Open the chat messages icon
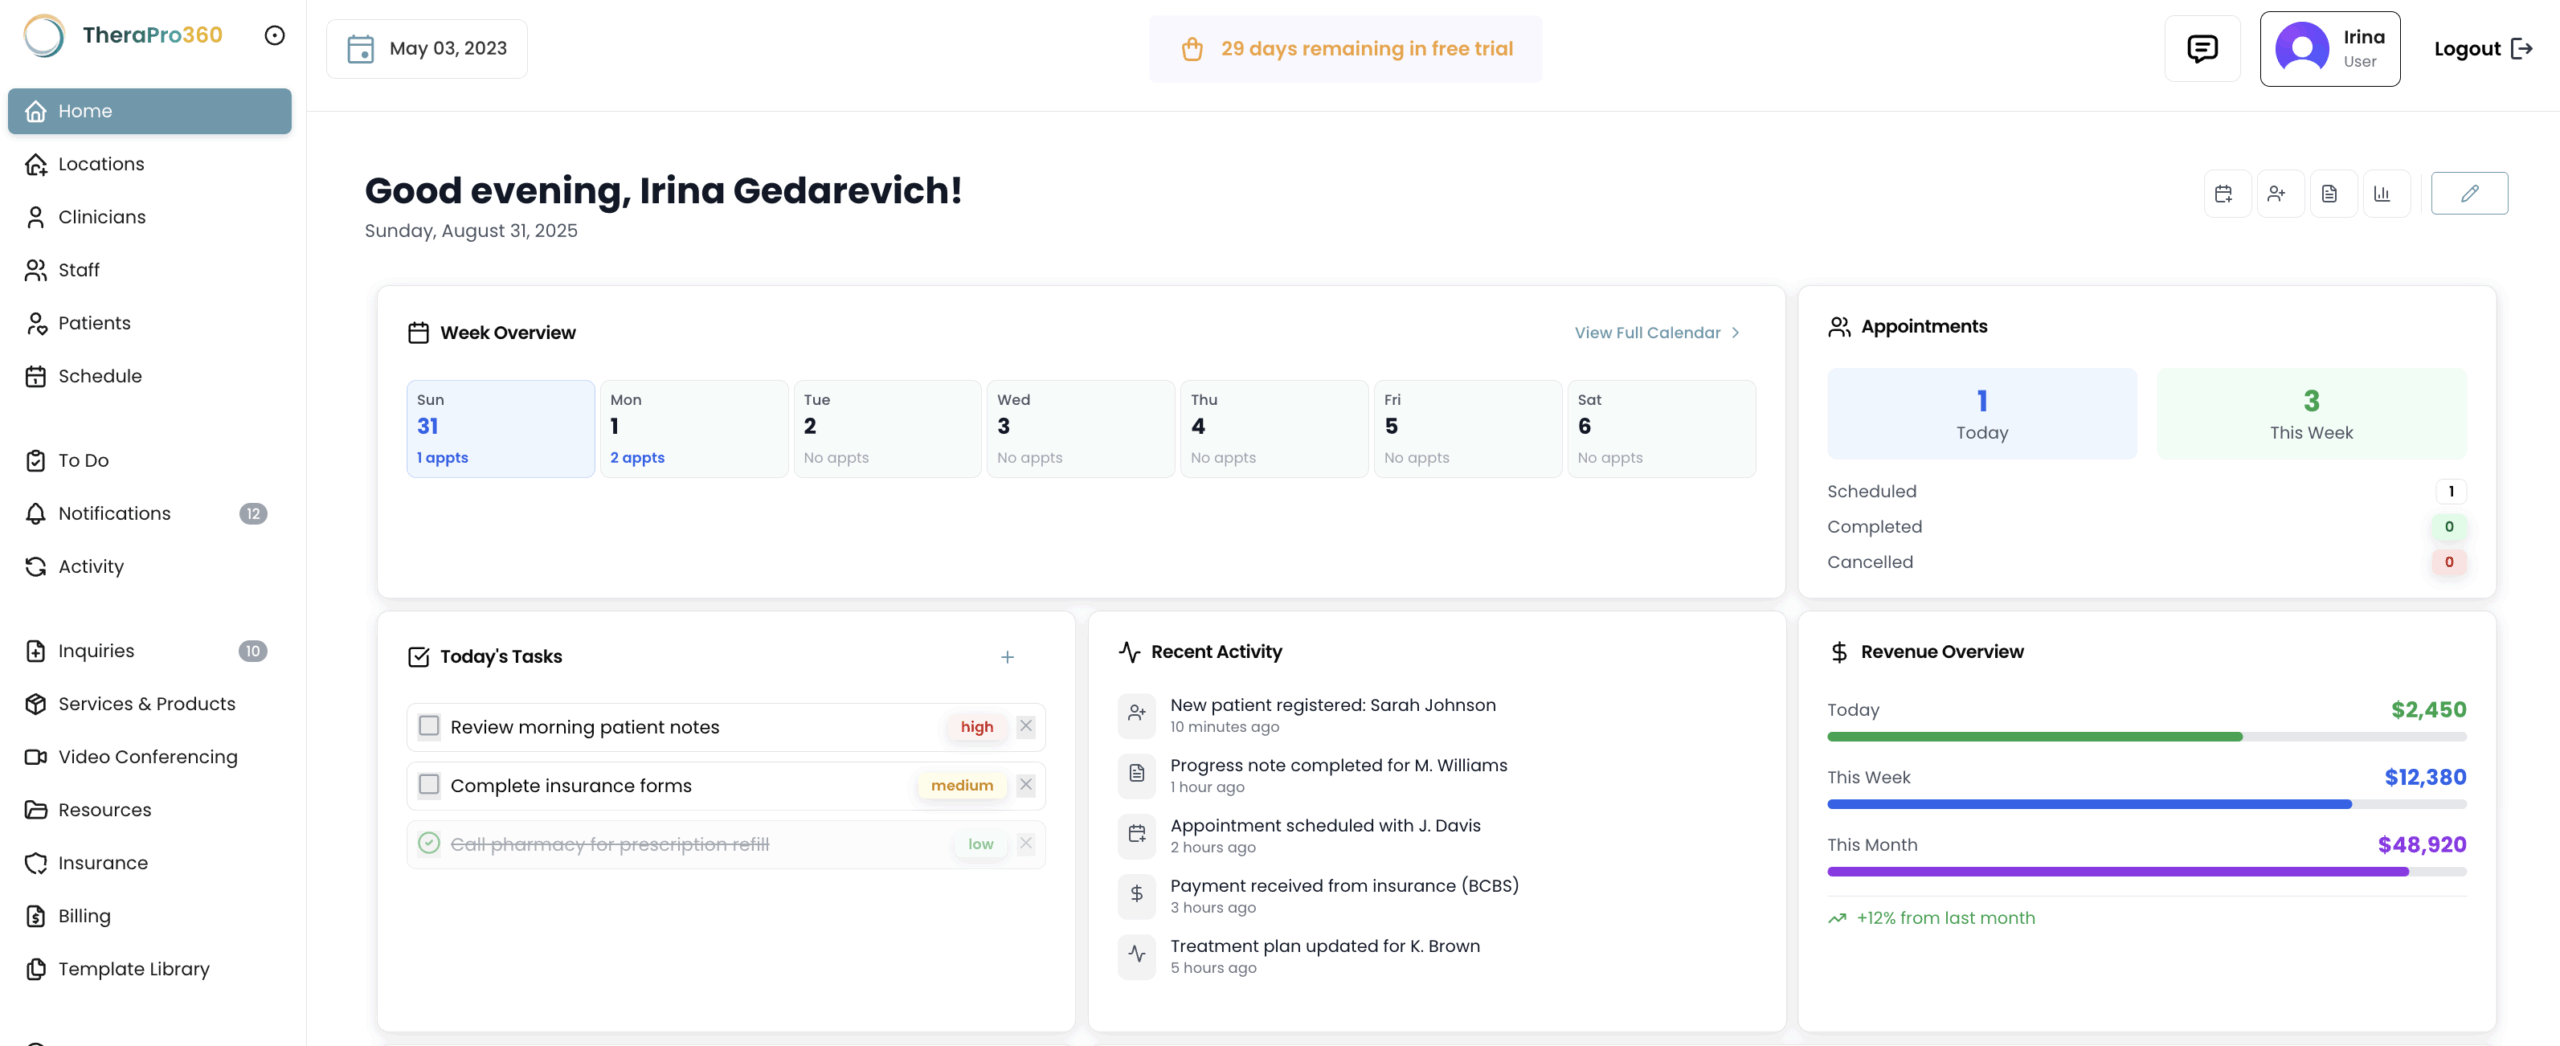The image size is (2560, 1046). click(x=2202, y=48)
